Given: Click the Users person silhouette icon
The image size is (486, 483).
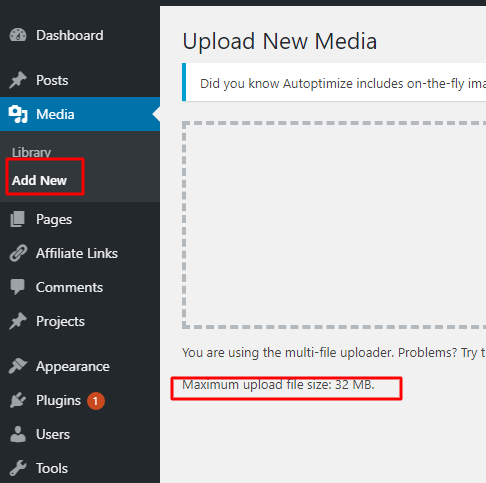Looking at the screenshot, I should 18,434.
